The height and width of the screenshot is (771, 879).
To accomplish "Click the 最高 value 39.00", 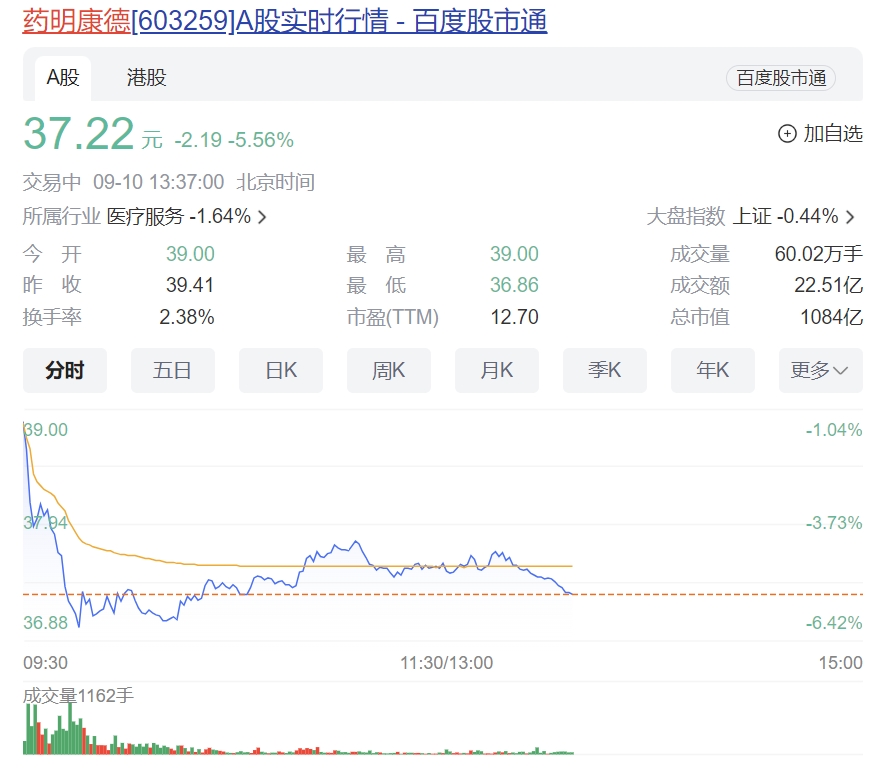I will (514, 254).
